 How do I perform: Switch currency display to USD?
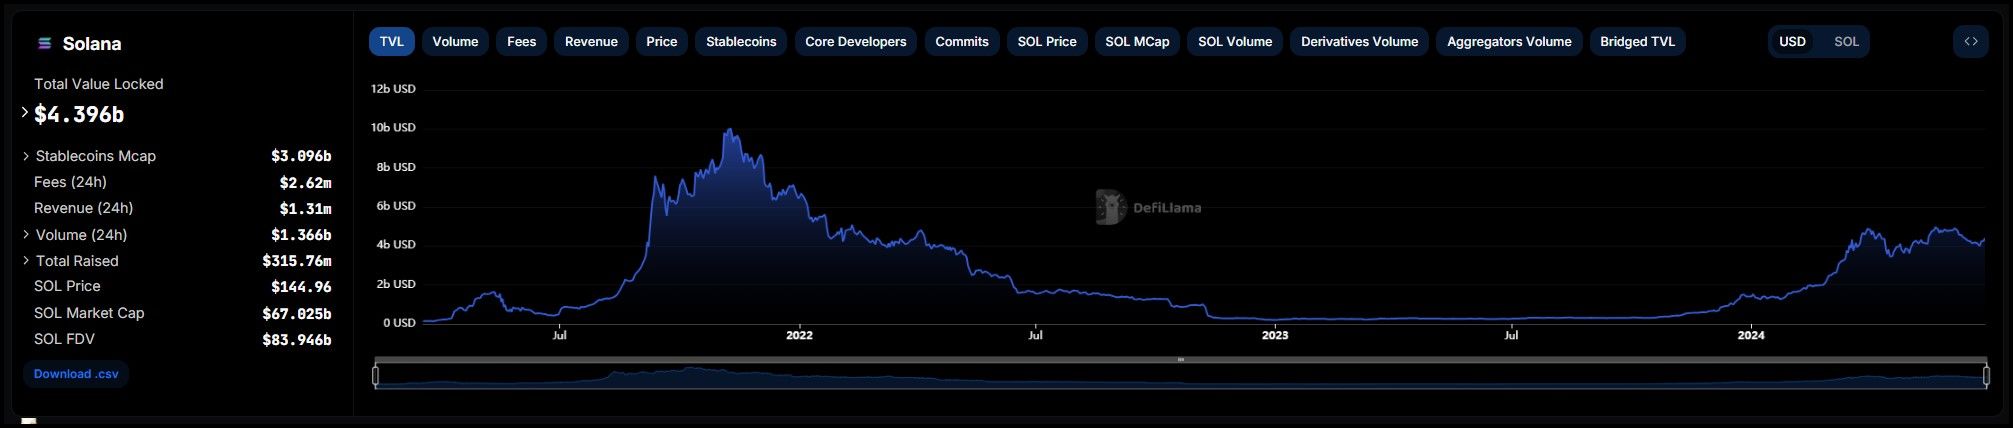pos(1792,42)
